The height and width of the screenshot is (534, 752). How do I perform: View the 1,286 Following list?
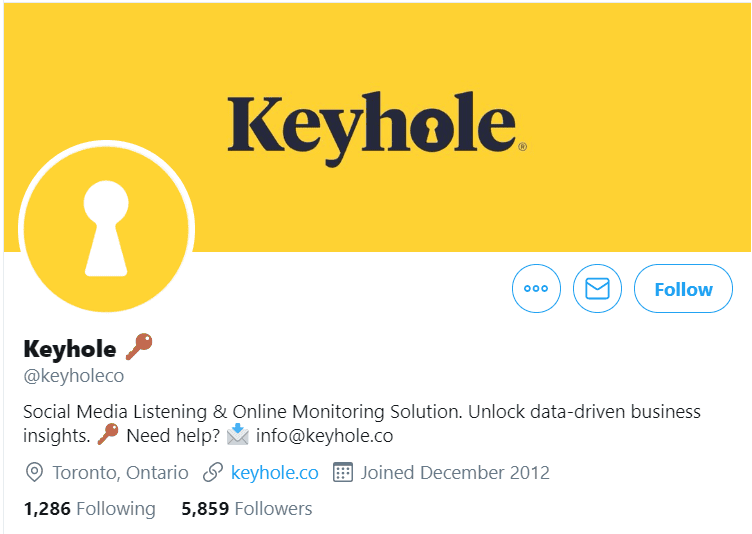click(90, 509)
